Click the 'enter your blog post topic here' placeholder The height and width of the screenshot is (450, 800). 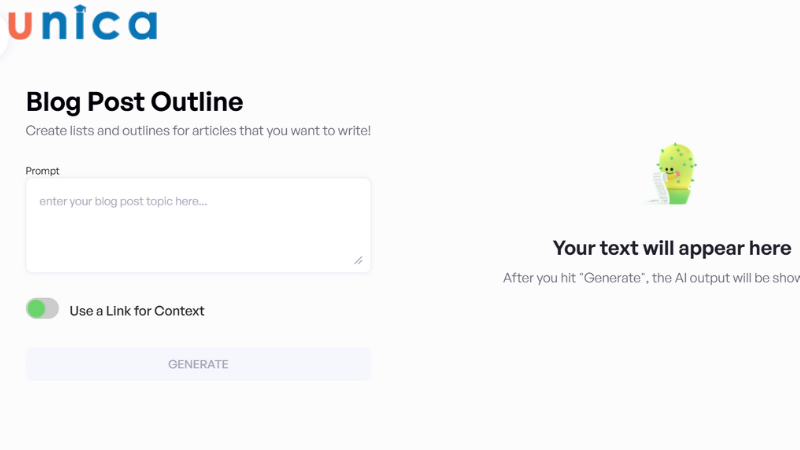point(123,201)
